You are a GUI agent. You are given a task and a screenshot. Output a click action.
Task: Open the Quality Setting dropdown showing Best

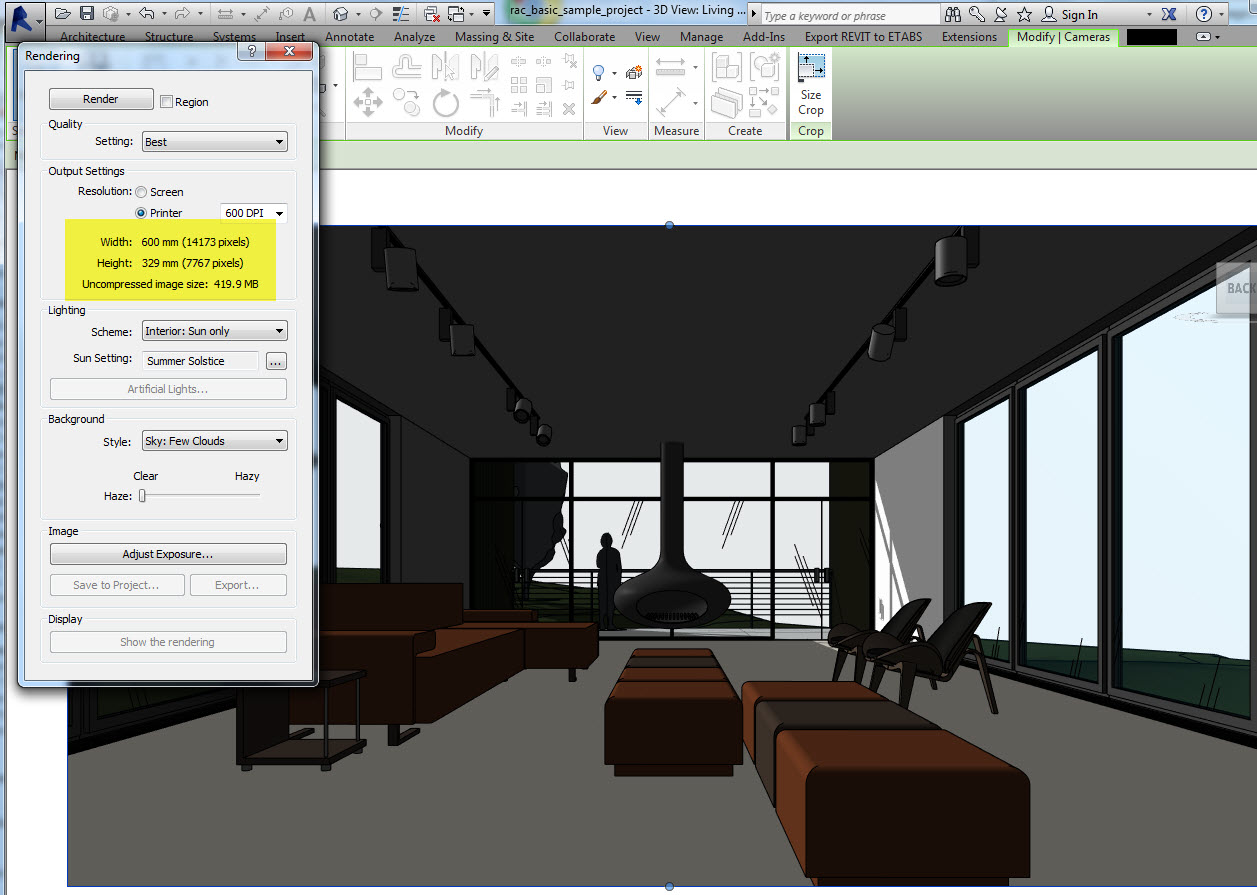click(214, 141)
